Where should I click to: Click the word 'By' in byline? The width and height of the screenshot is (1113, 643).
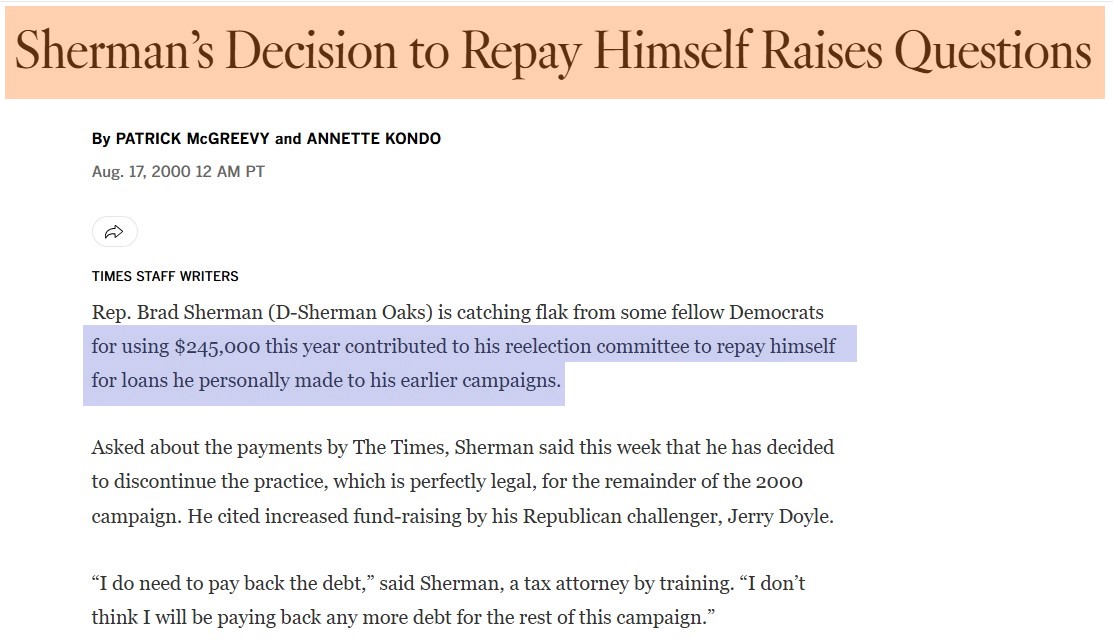click(x=101, y=139)
